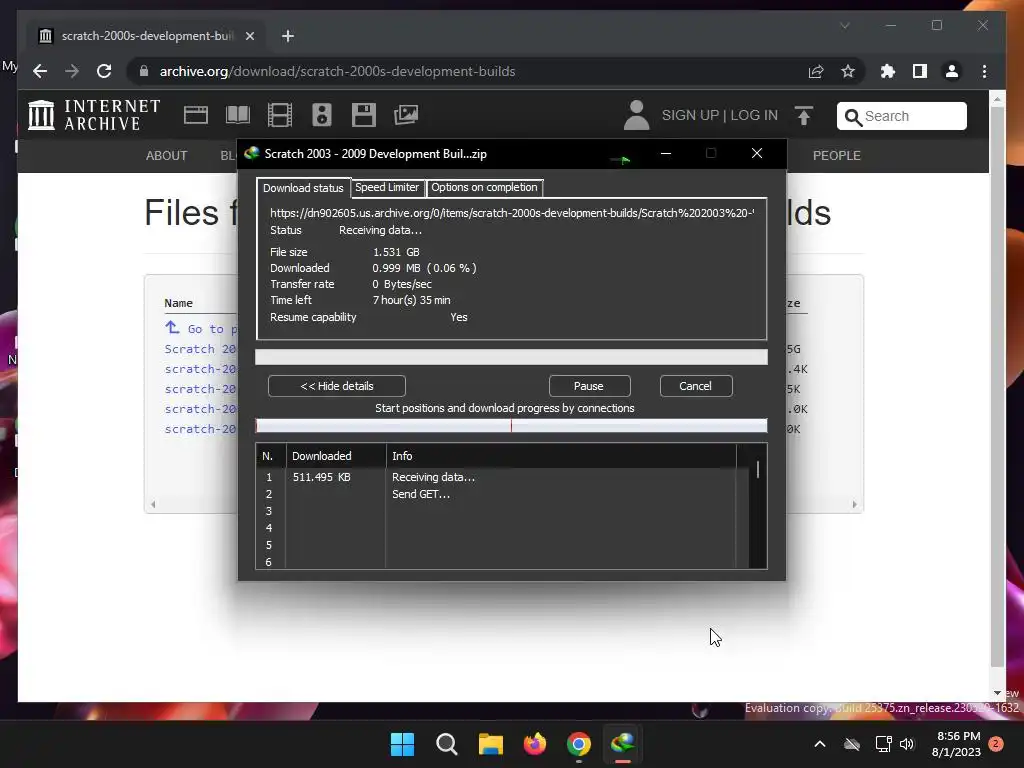Click the network tray icon

point(883,744)
